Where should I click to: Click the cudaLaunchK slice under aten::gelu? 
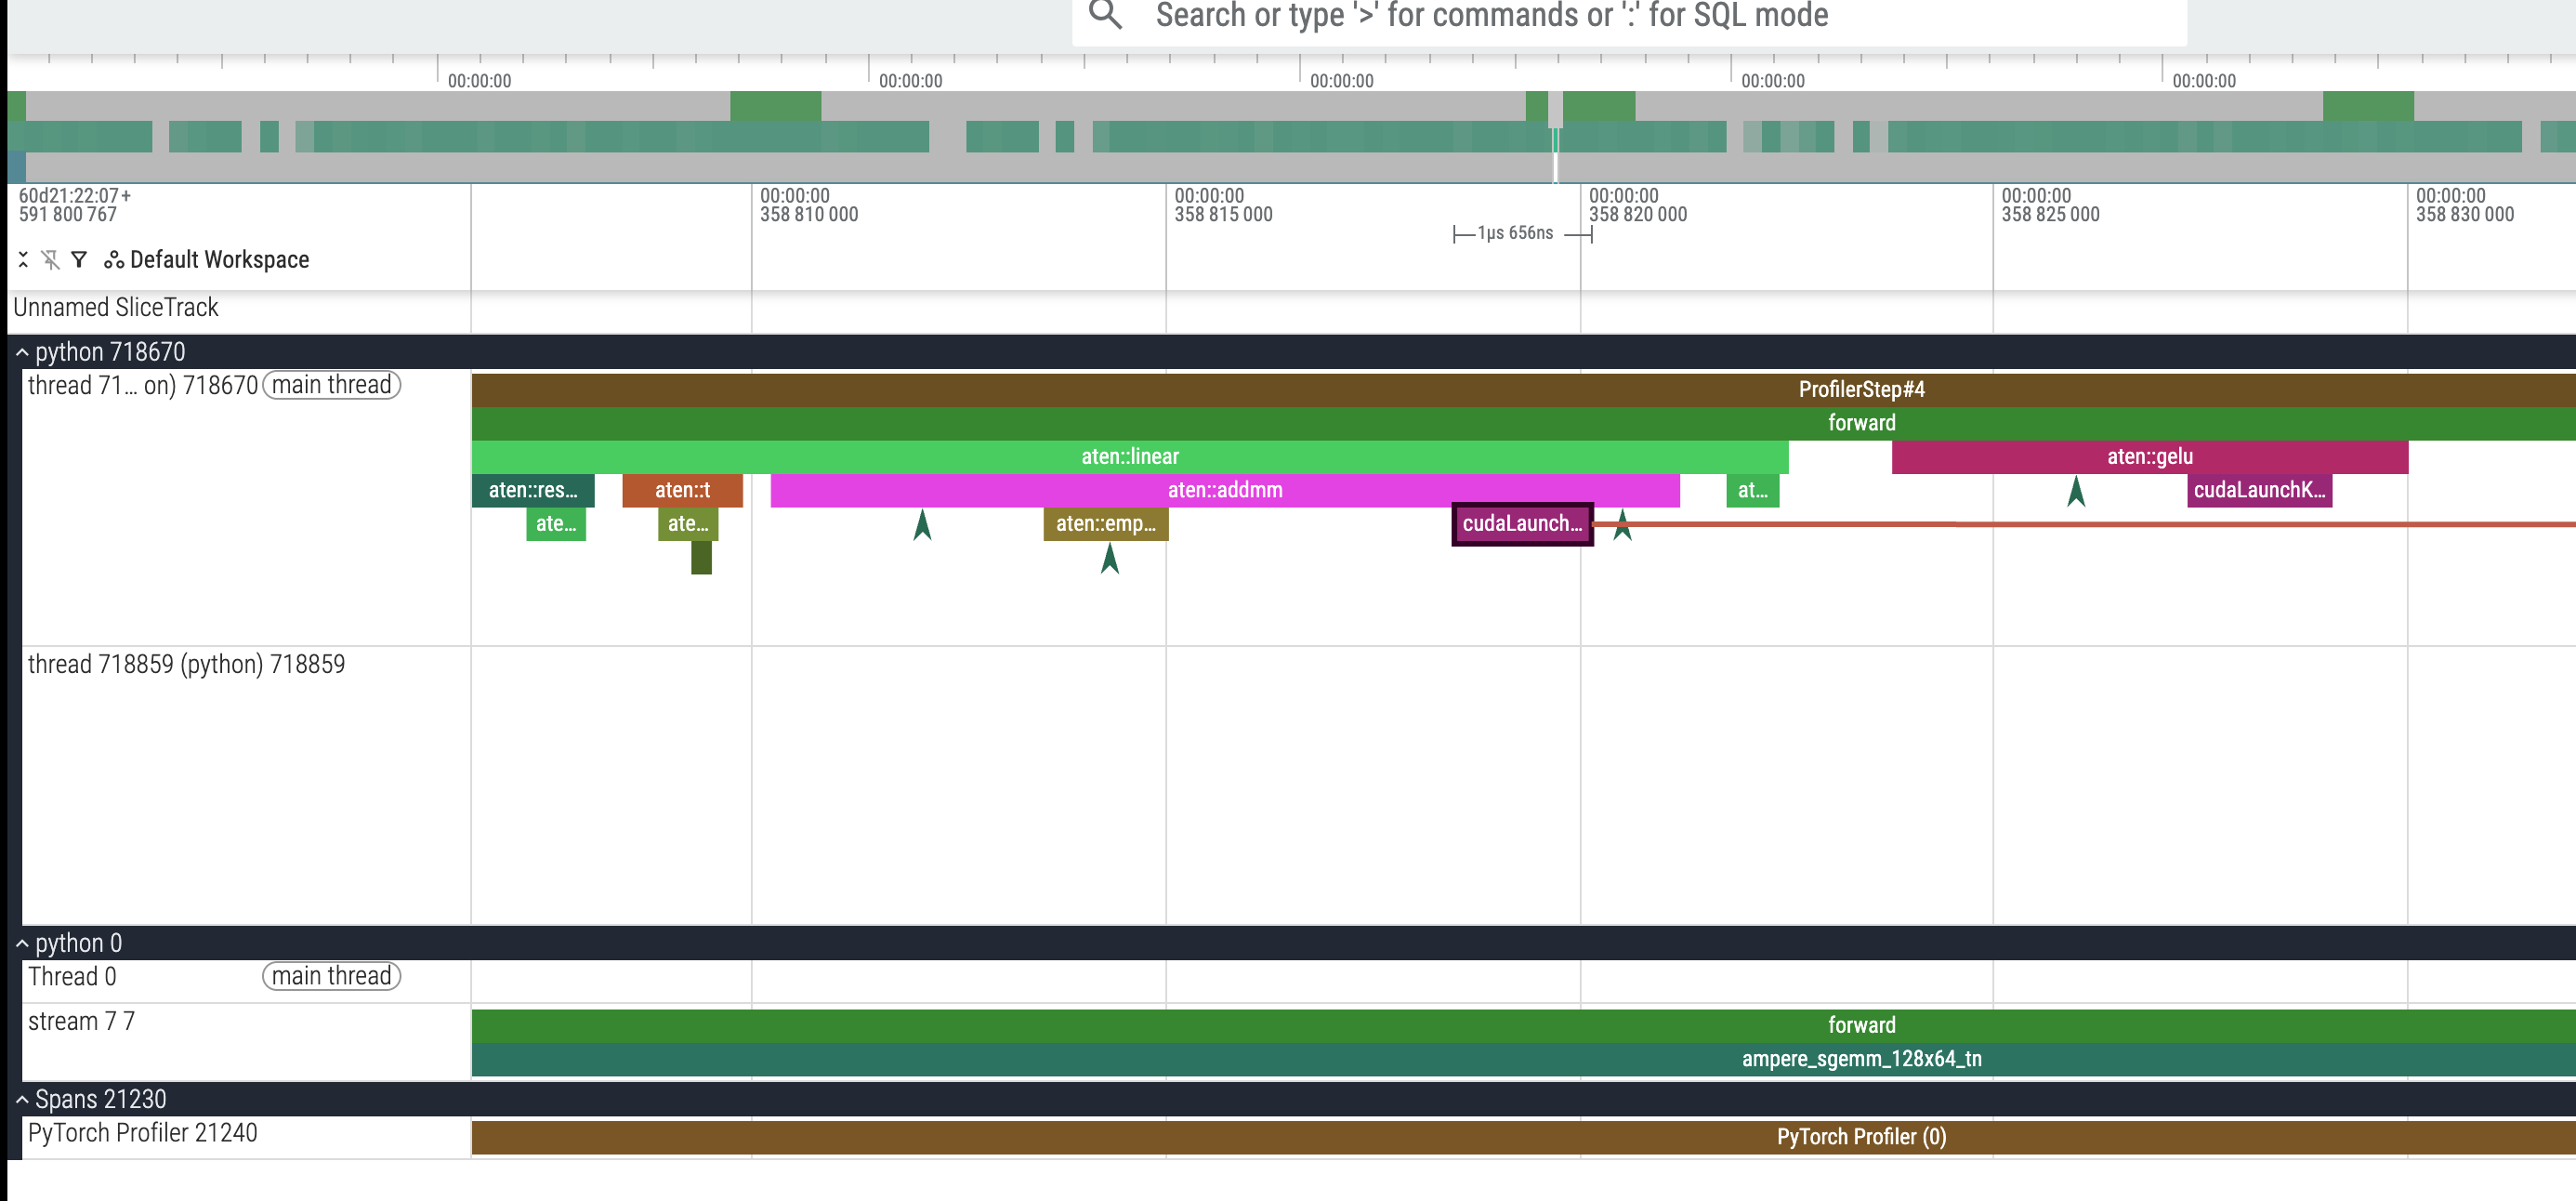click(2259, 490)
